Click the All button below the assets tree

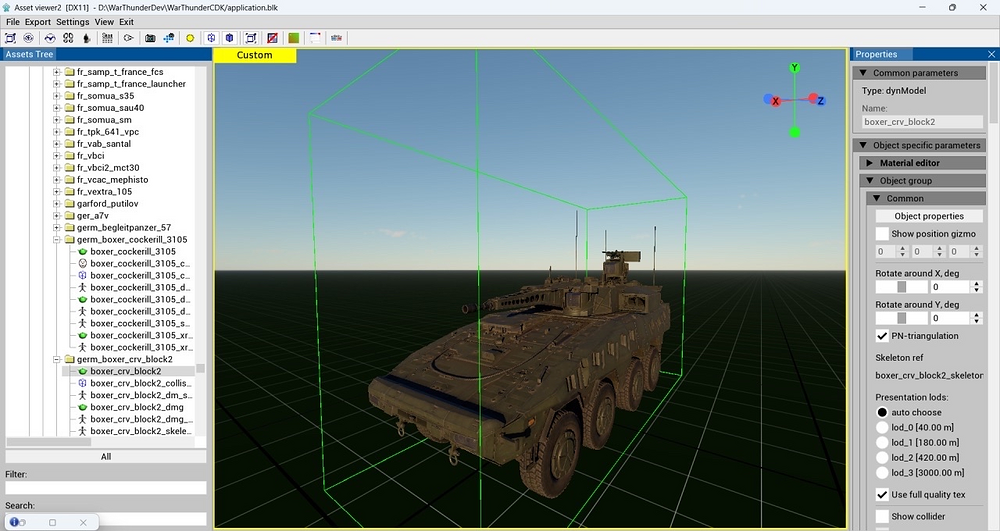[106, 457]
